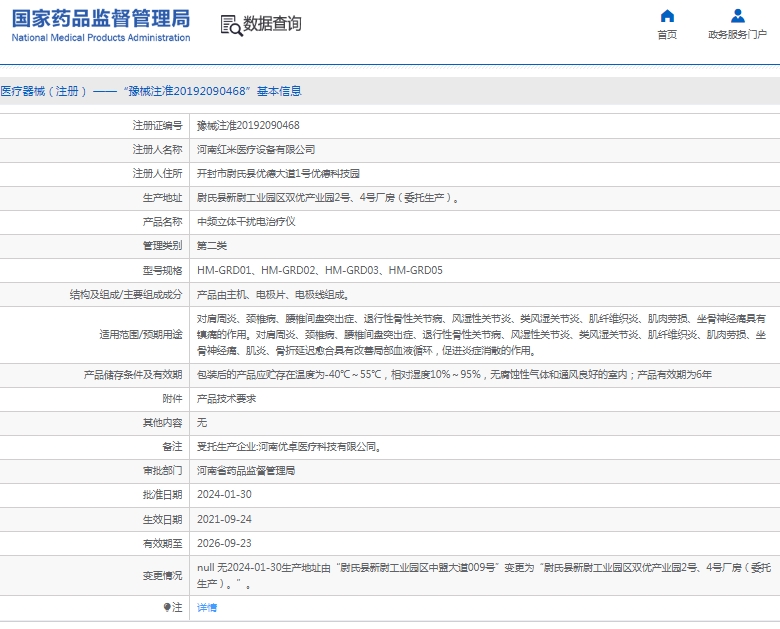Select effective date 2021-09-24
Screen dimensions: 780x629
(224, 519)
